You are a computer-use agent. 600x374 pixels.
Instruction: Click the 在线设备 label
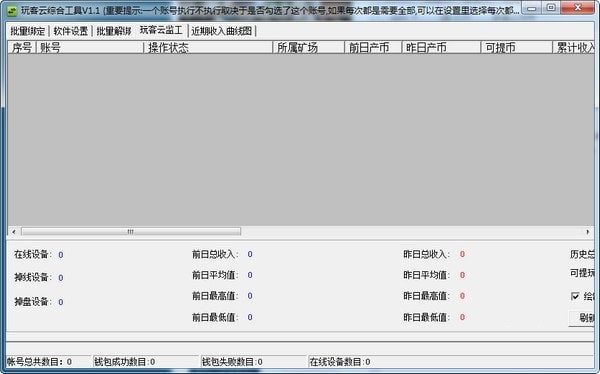coord(33,255)
